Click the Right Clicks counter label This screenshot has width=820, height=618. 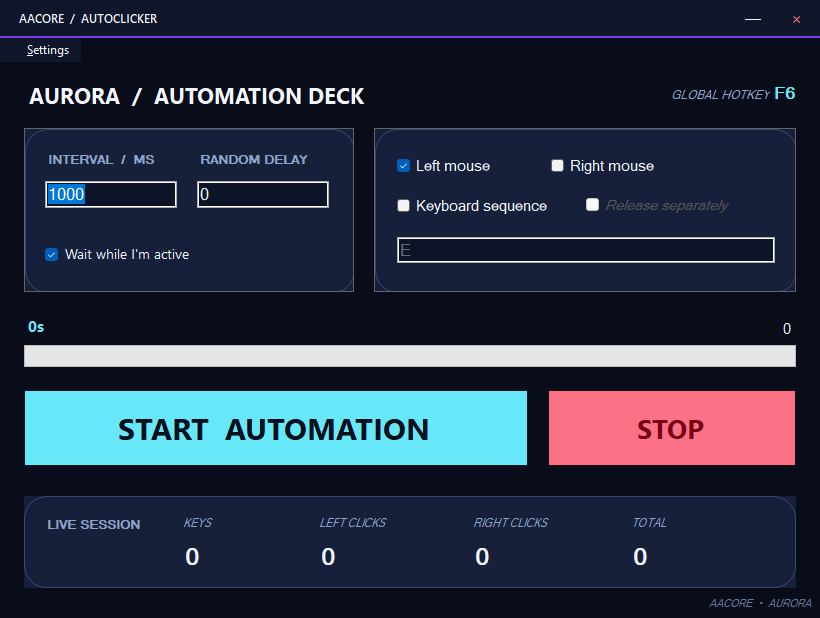pos(511,522)
